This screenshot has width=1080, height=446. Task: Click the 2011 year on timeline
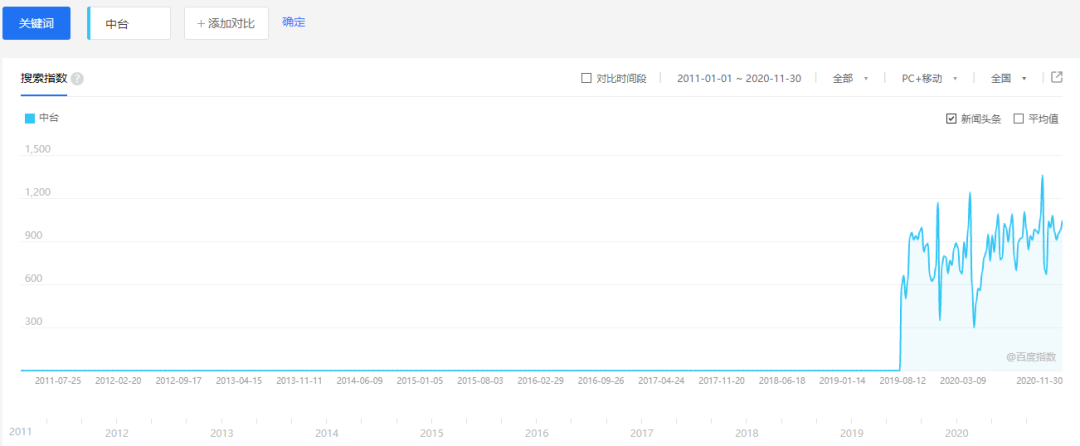click(19, 431)
